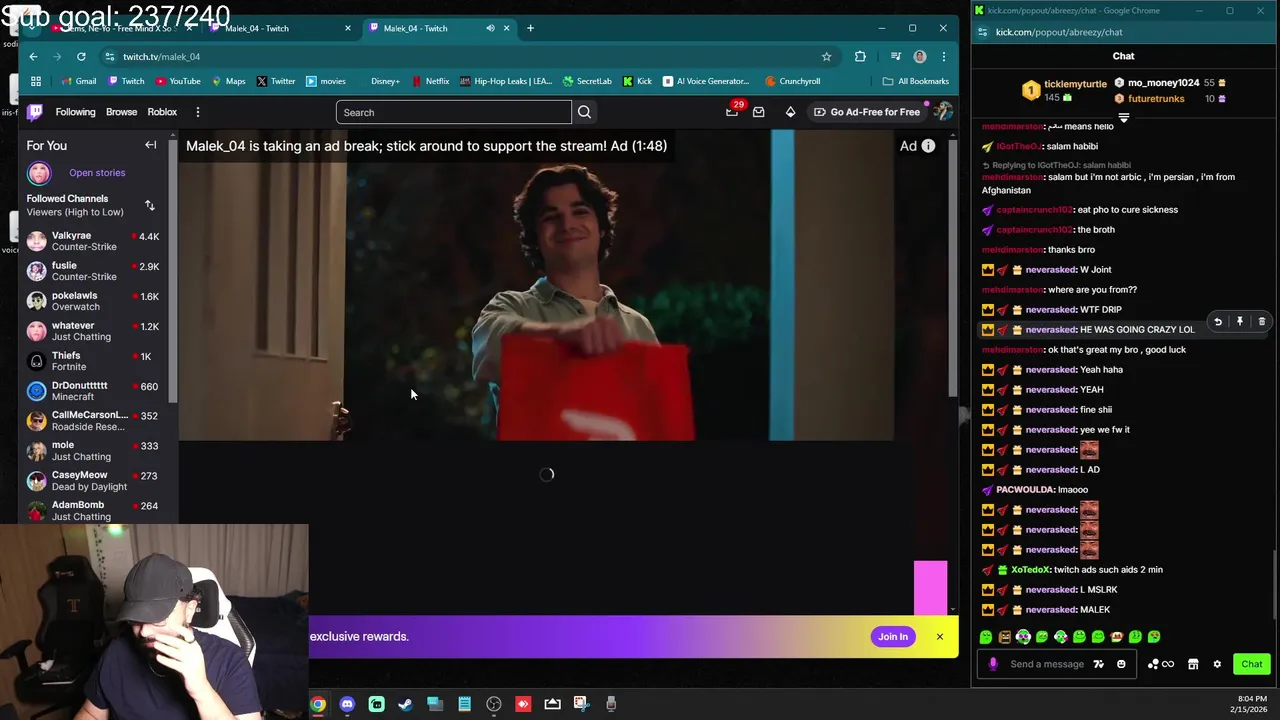Open Discord from the taskbar
This screenshot has height=720, width=1280.
point(347,704)
